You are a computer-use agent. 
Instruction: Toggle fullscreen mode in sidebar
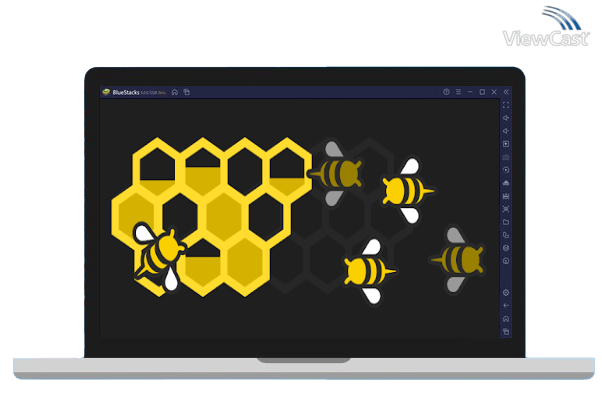[x=506, y=105]
